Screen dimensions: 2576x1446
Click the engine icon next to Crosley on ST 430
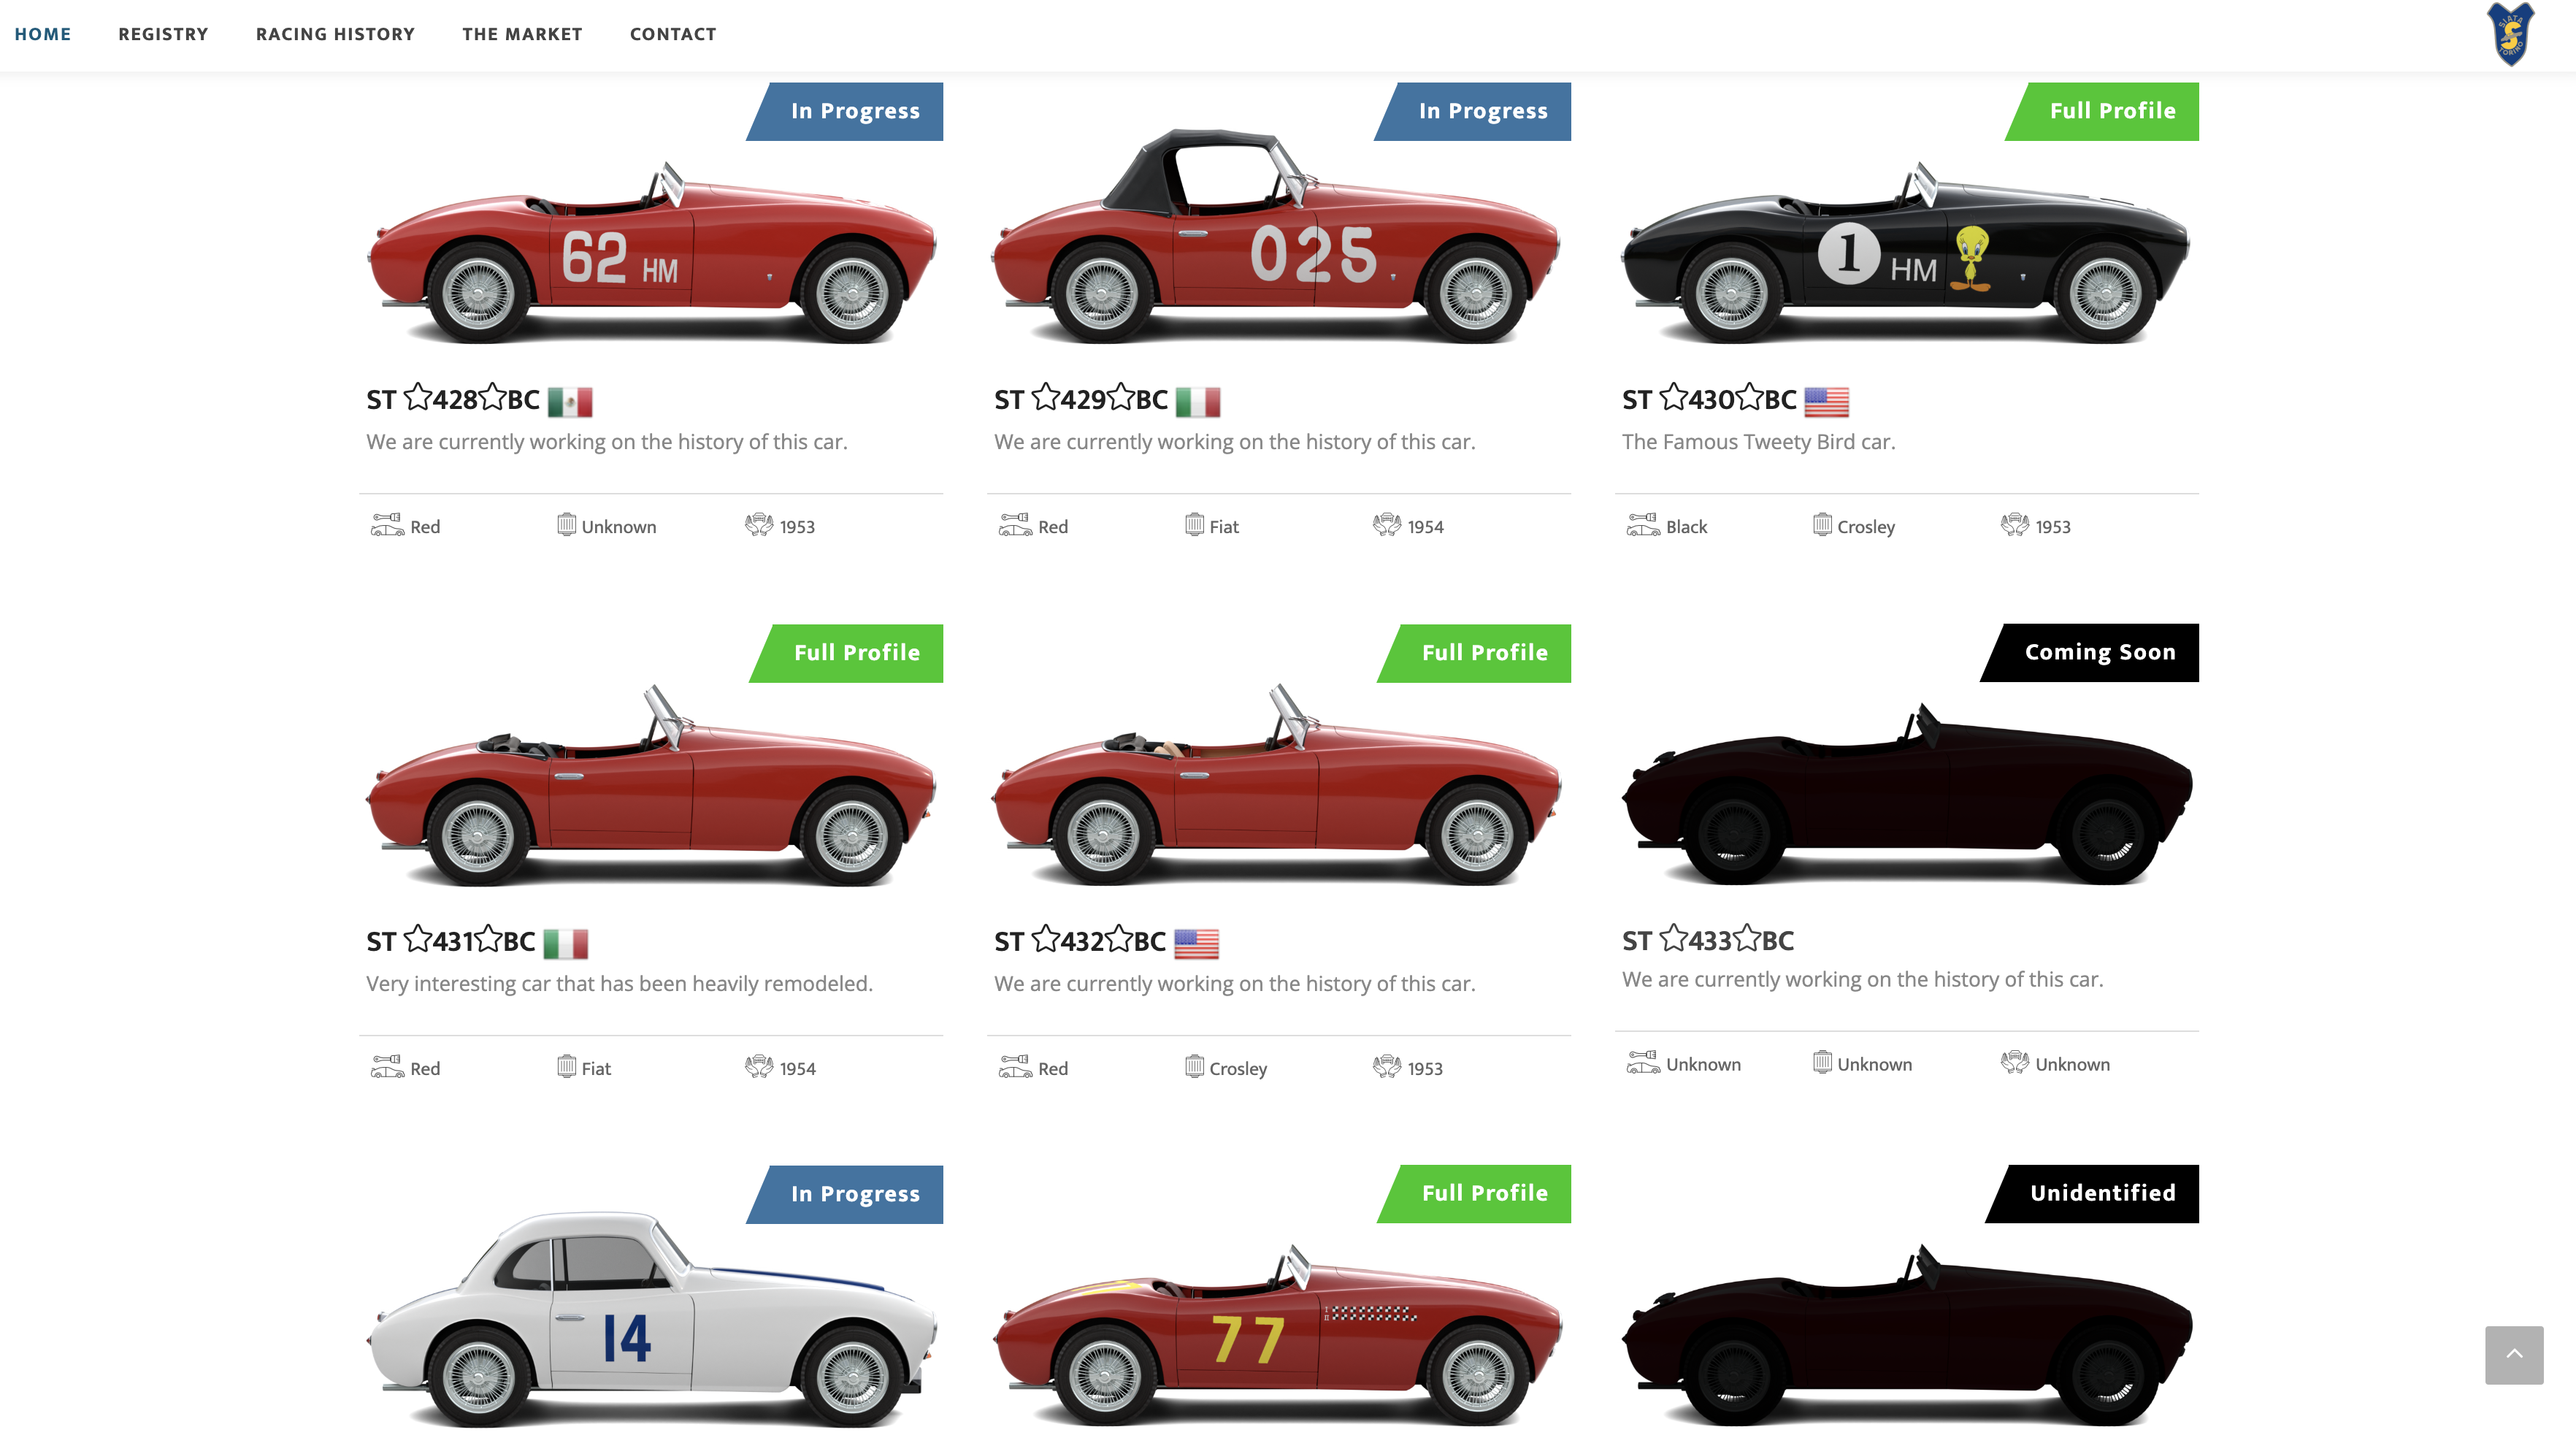(1822, 524)
